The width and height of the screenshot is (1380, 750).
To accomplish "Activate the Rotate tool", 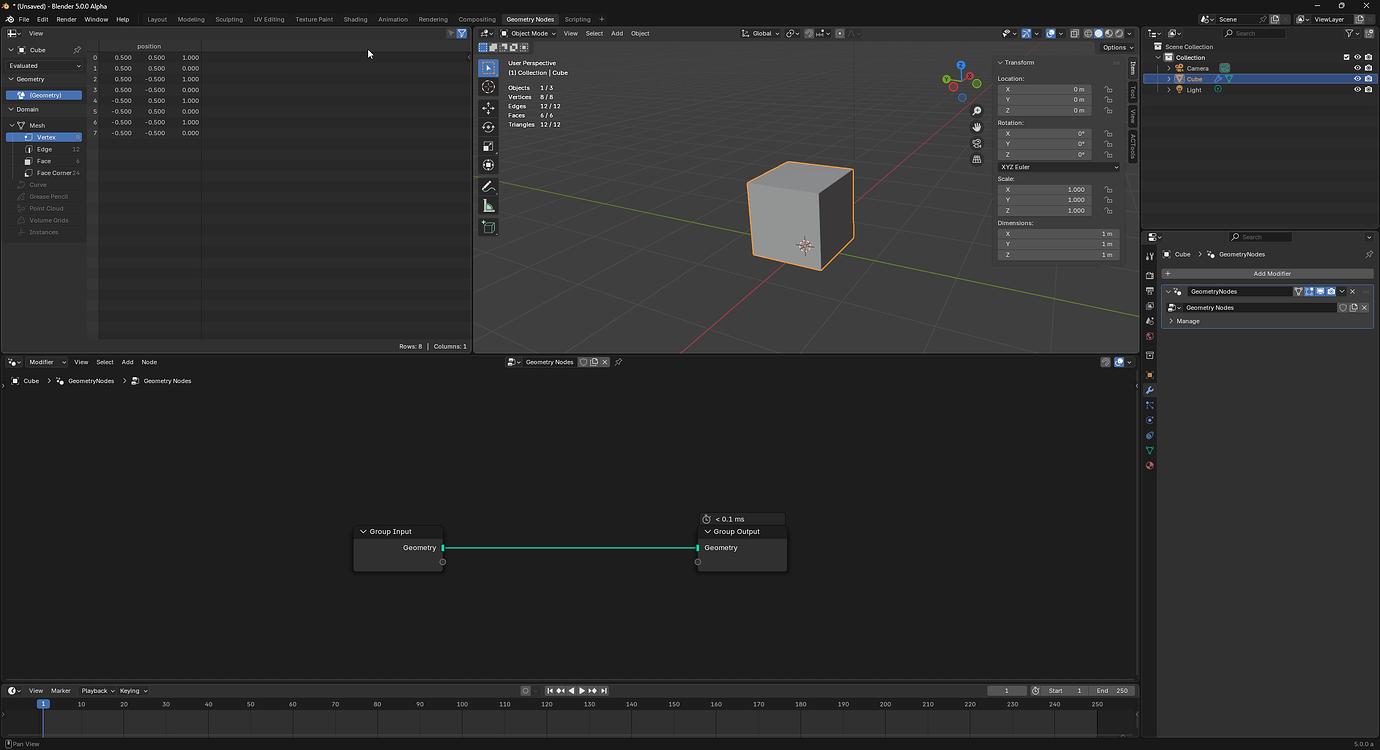I will [488, 127].
